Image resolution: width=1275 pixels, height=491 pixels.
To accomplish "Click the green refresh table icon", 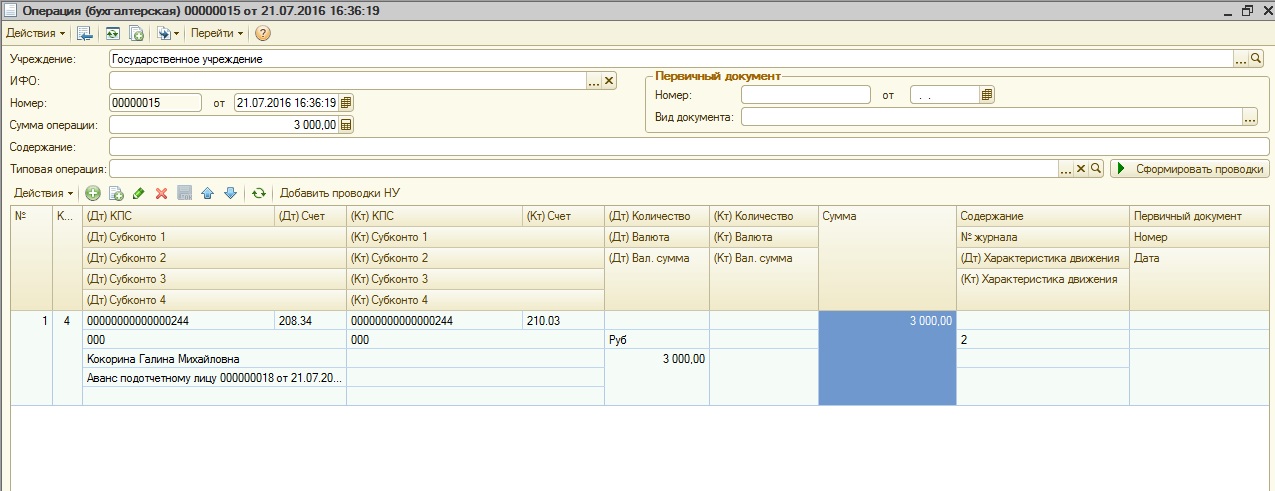I will [259, 193].
